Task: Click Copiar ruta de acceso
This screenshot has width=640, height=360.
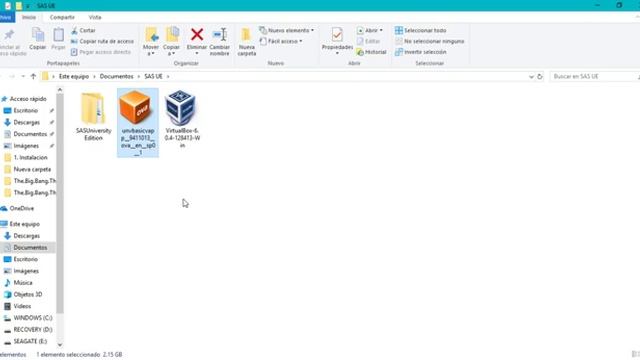Action: [102, 41]
